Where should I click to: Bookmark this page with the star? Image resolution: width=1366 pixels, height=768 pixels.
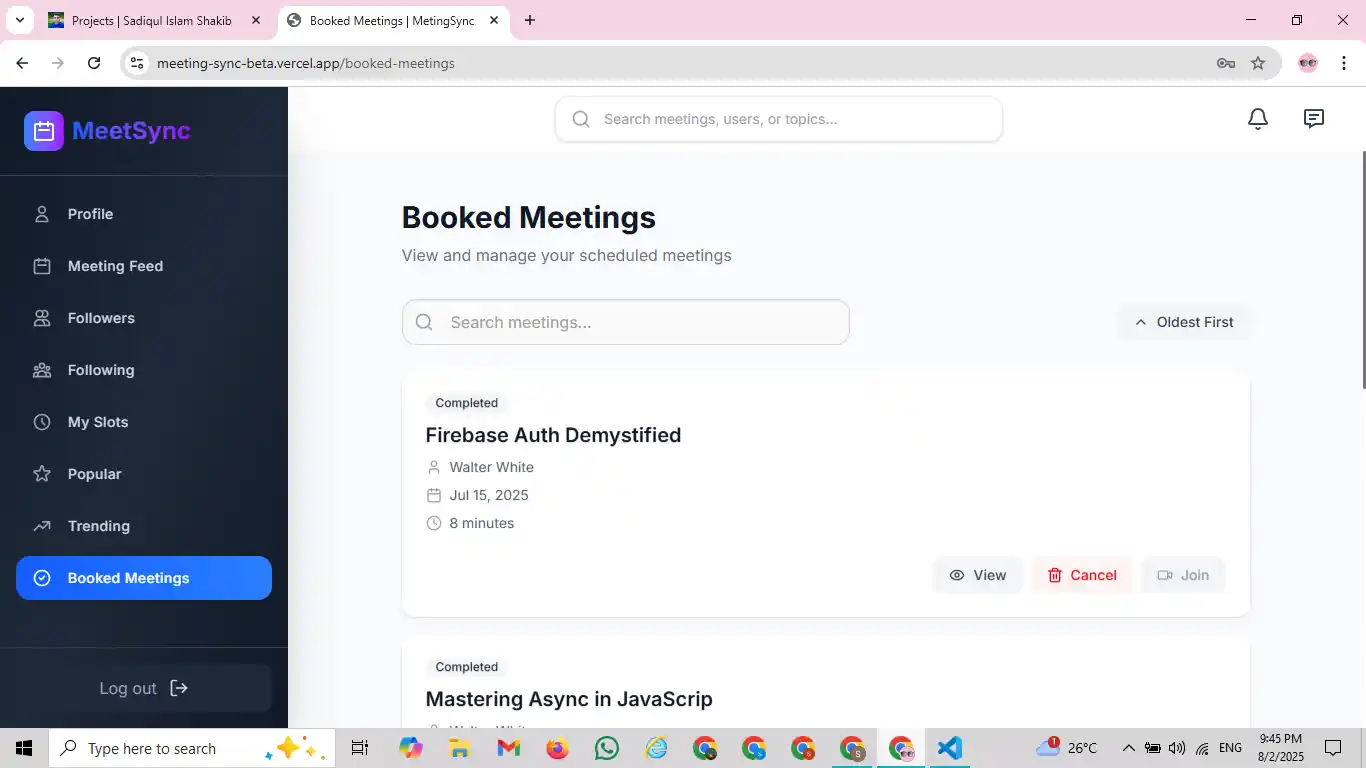tap(1258, 63)
